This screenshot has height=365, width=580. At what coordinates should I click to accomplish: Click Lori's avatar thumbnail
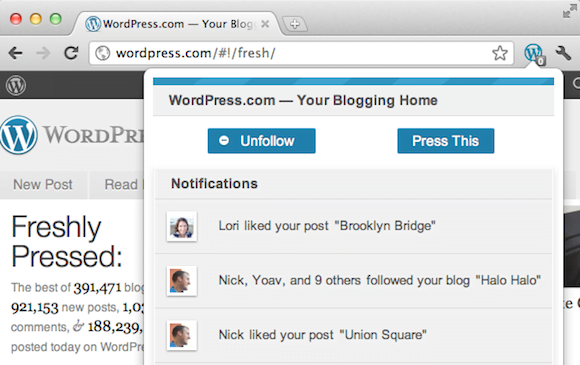(182, 226)
